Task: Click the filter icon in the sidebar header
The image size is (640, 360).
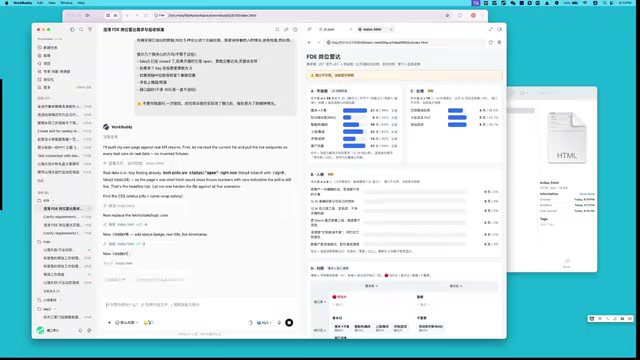Action: [90, 29]
